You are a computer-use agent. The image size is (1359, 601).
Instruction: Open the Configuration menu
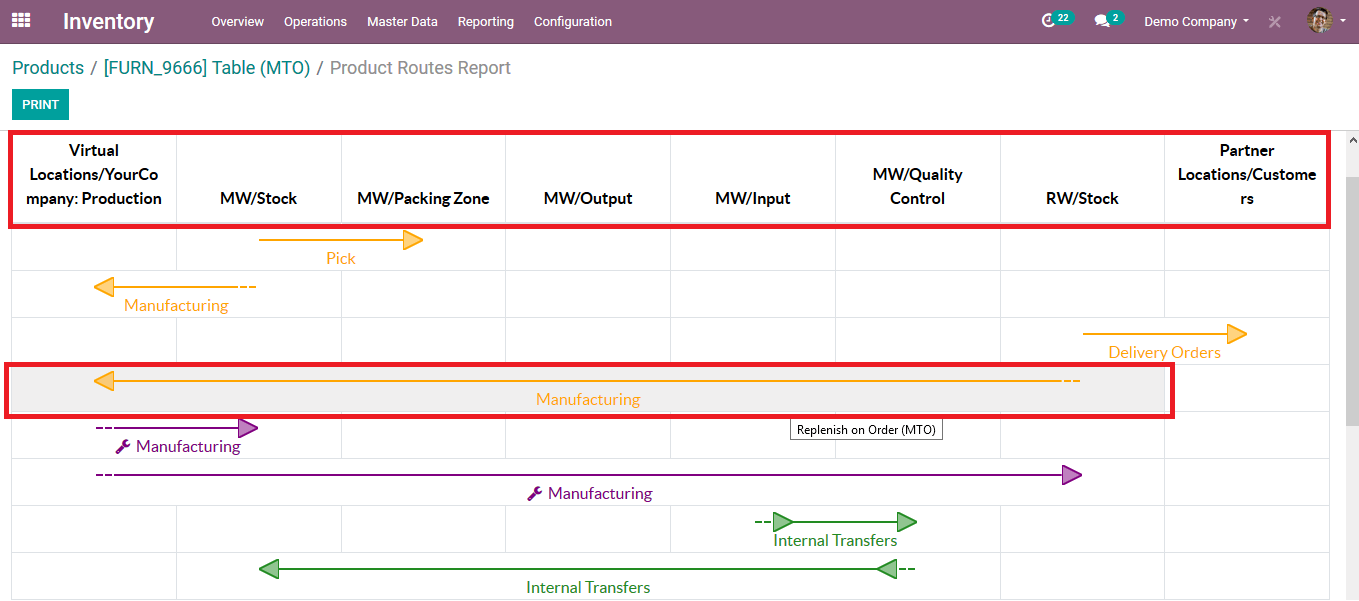573,21
